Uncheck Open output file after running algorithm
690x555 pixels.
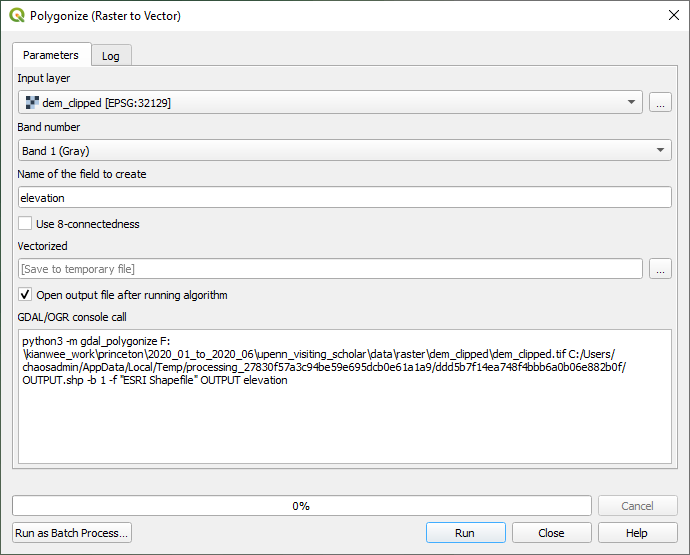[x=25, y=295]
